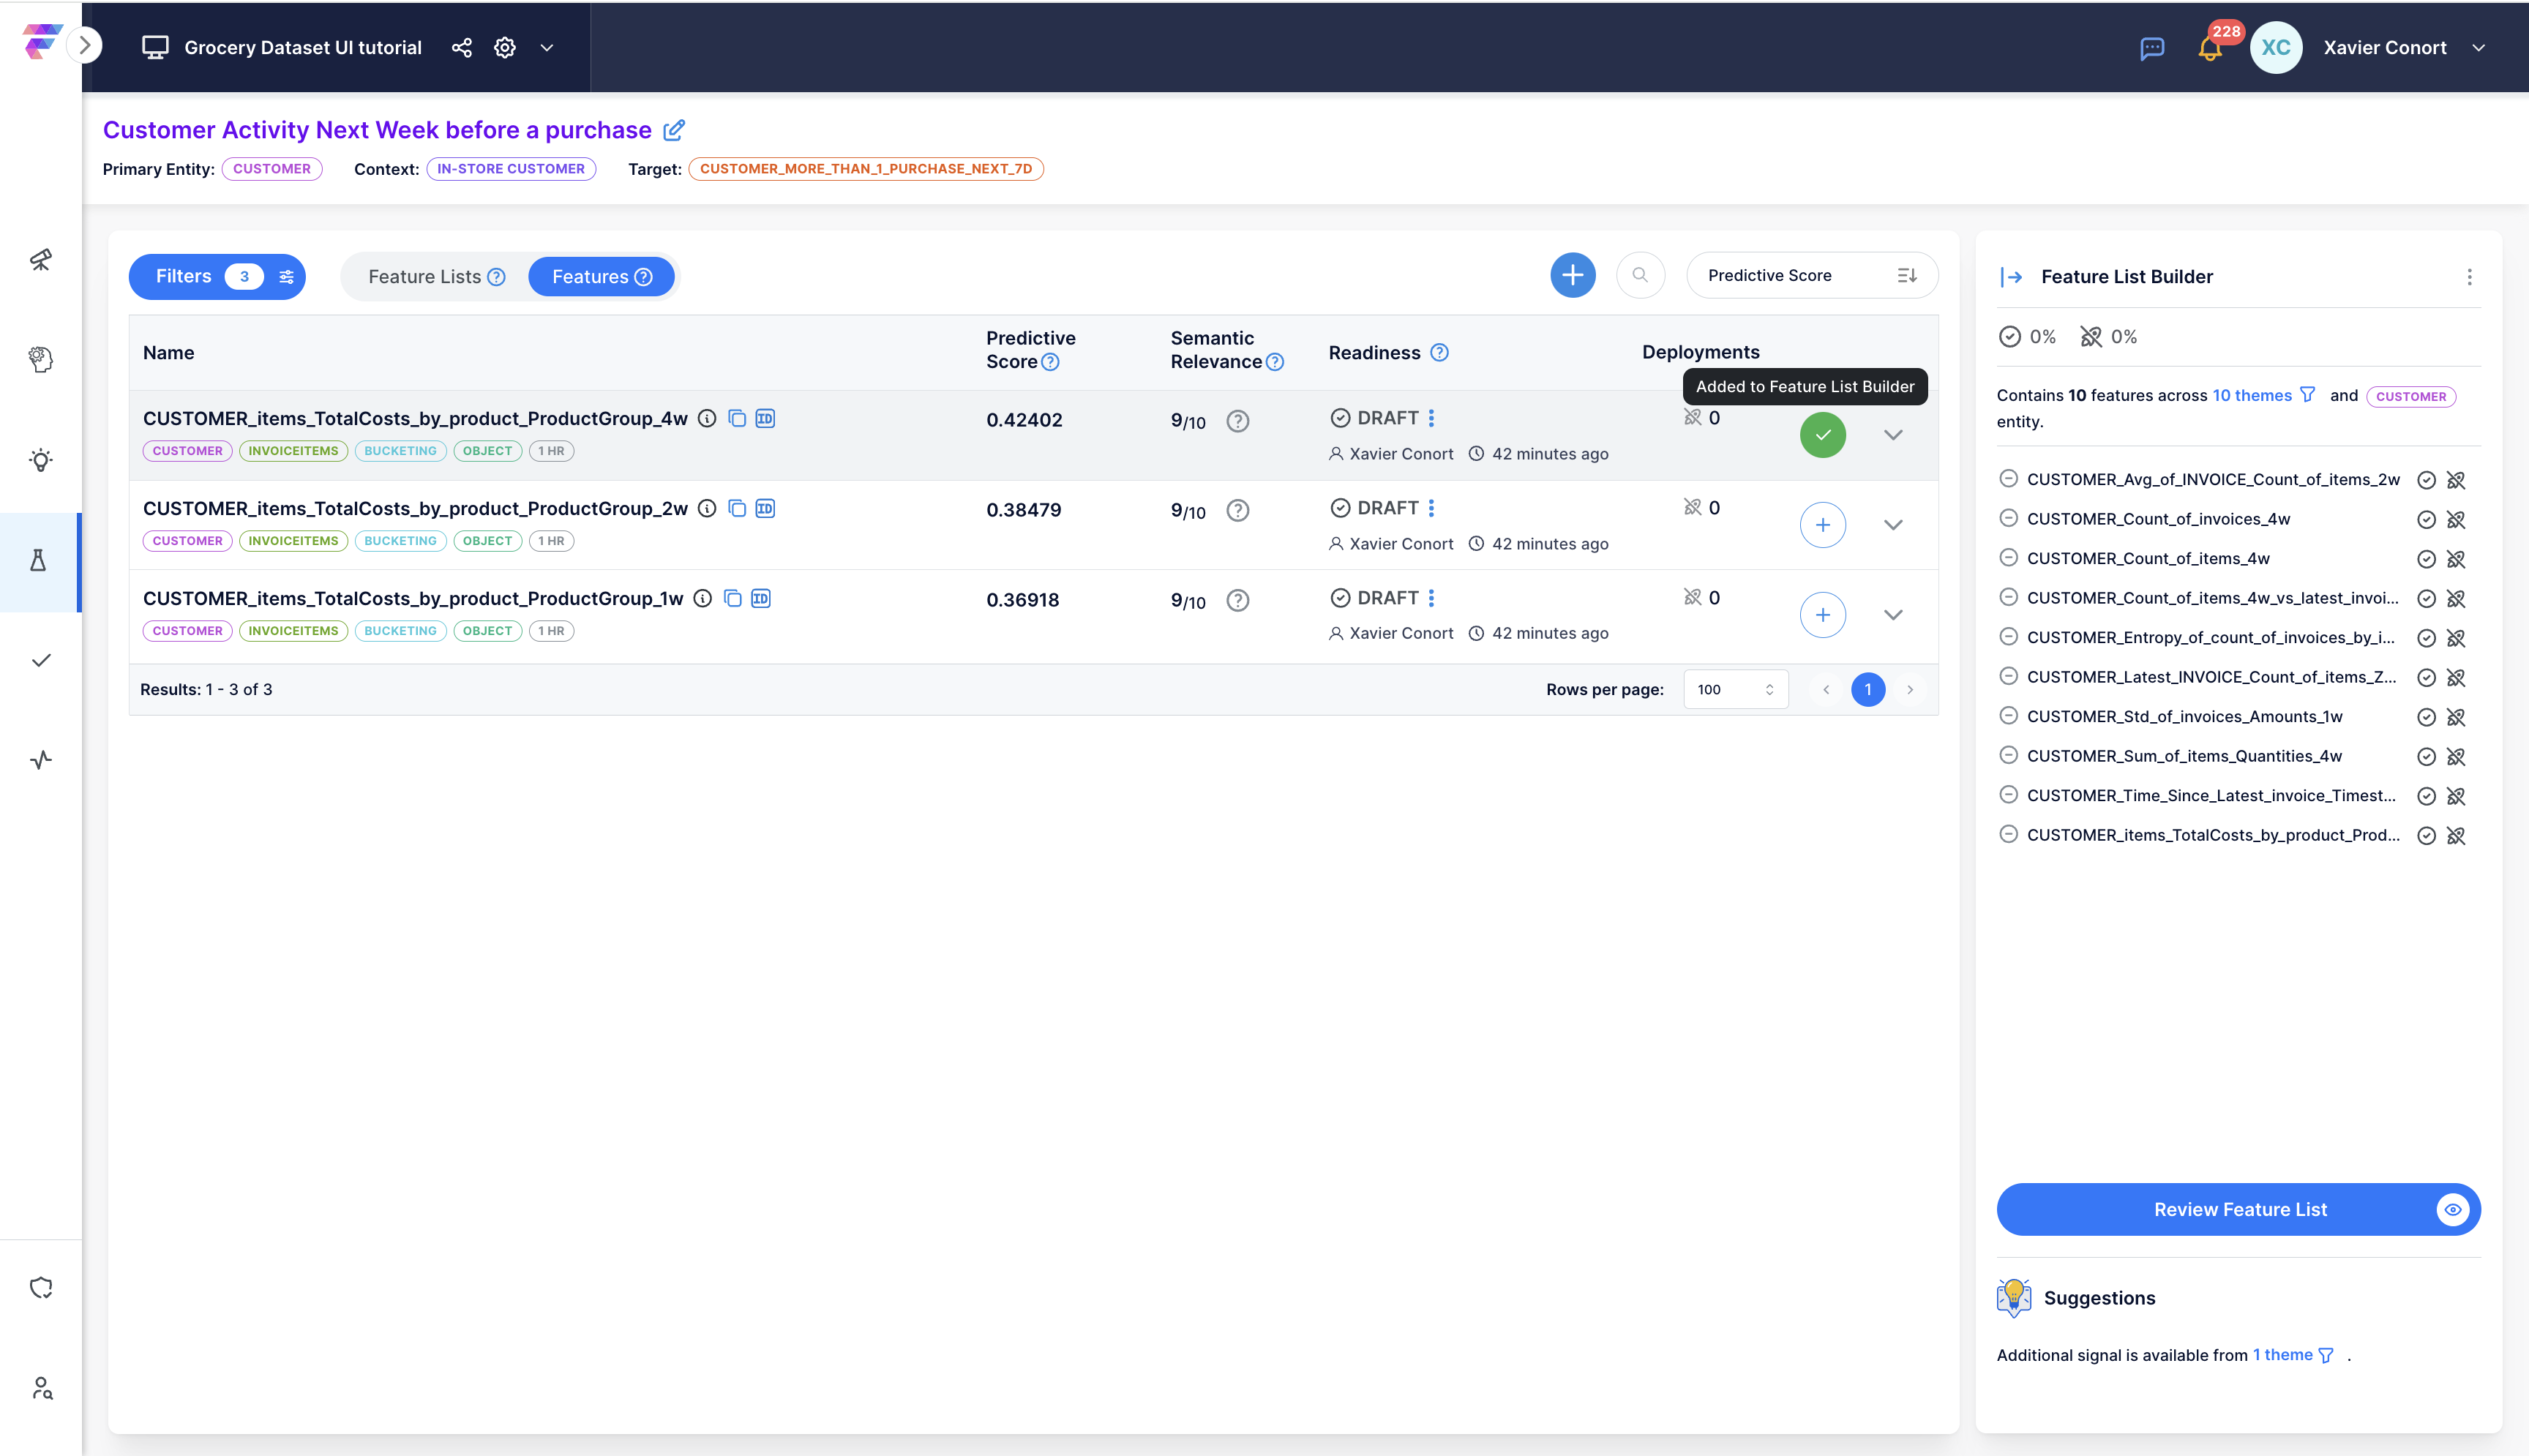Remove CUSTOMER_Sum_of_items_Quantities_4w from builder
The image size is (2529, 1456).
(2008, 755)
